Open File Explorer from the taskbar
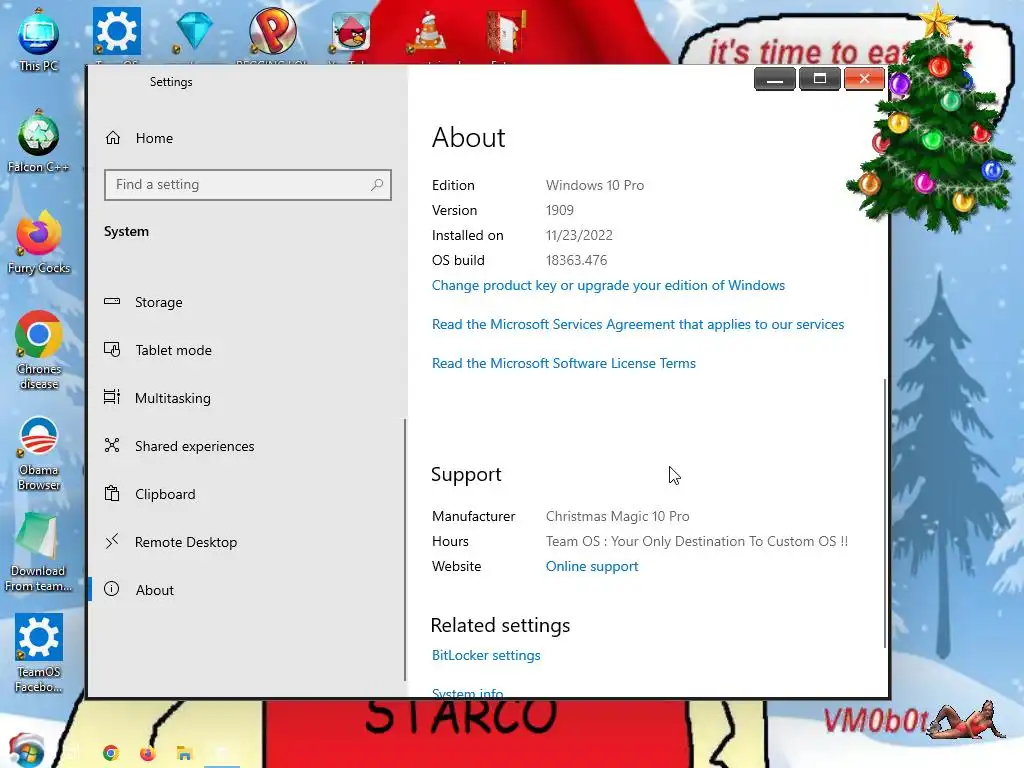This screenshot has width=1024, height=768. pos(184,753)
